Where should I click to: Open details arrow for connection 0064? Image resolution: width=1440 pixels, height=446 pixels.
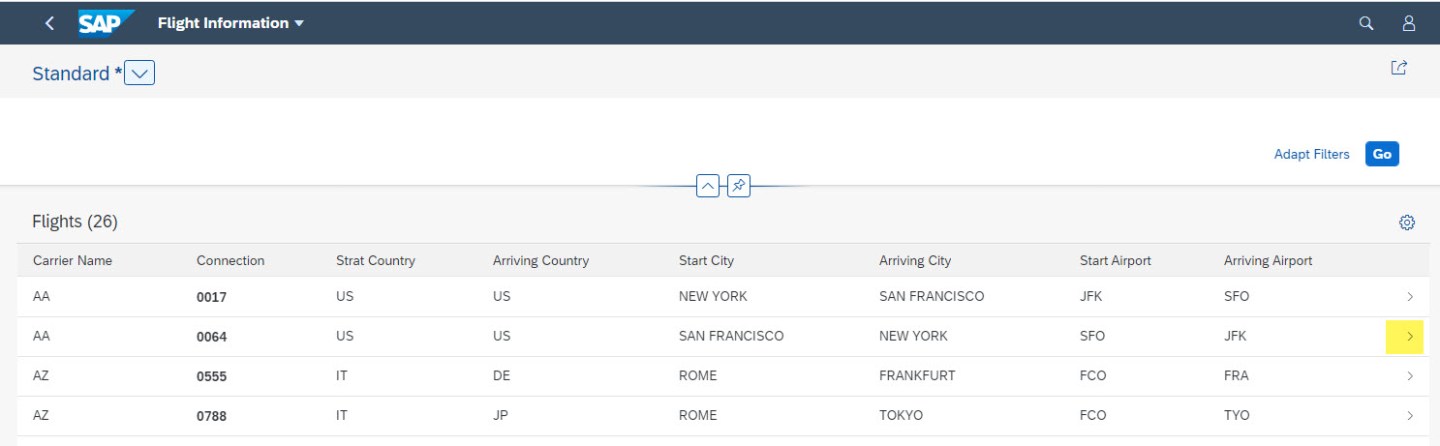[1409, 337]
